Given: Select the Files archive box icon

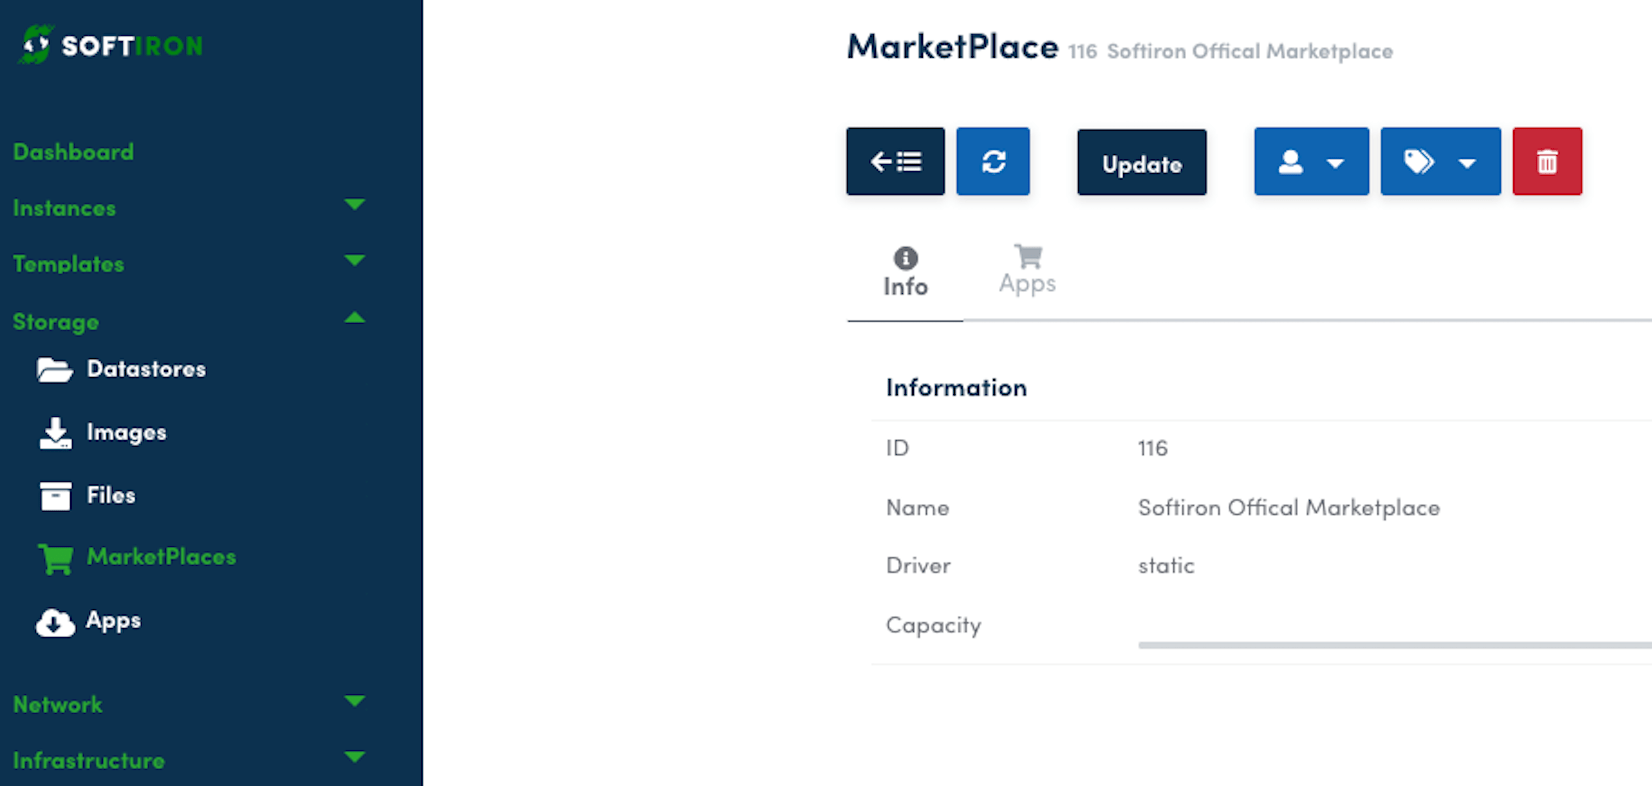Looking at the screenshot, I should (x=55, y=496).
